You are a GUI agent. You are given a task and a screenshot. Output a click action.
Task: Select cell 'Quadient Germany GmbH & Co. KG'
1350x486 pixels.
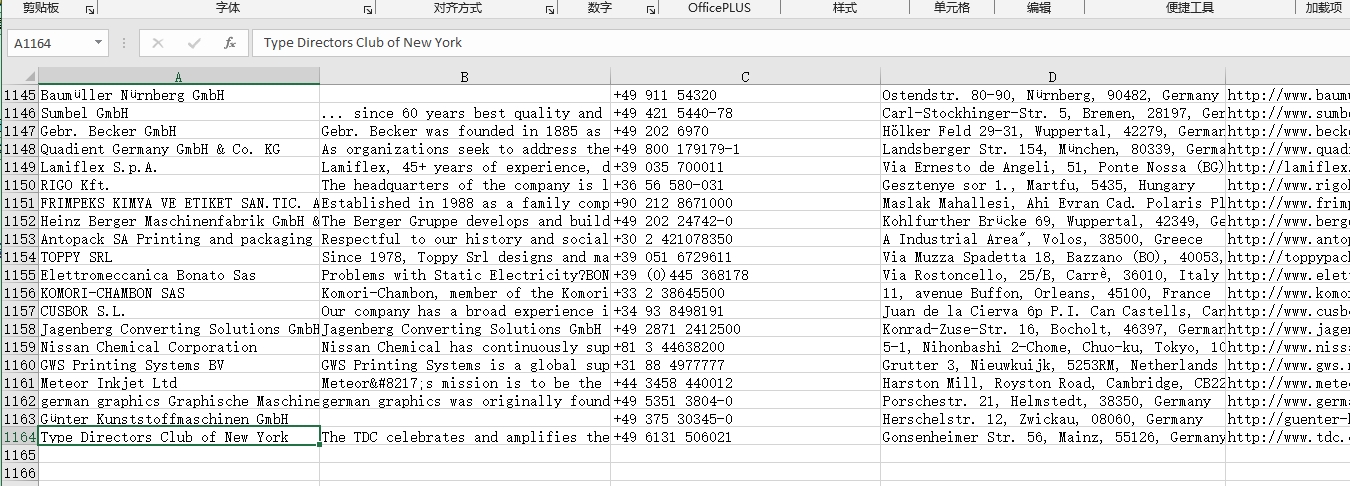[179, 149]
